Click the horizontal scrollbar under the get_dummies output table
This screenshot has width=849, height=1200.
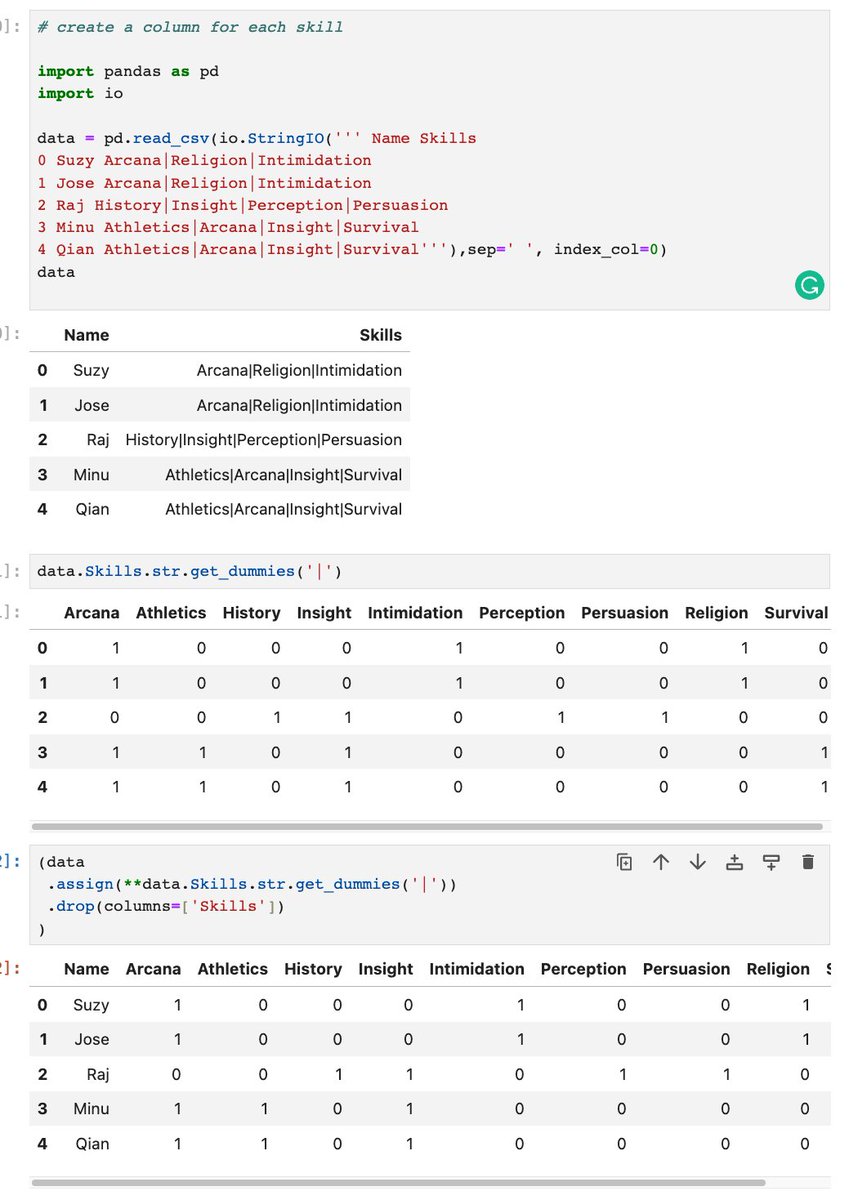point(427,827)
